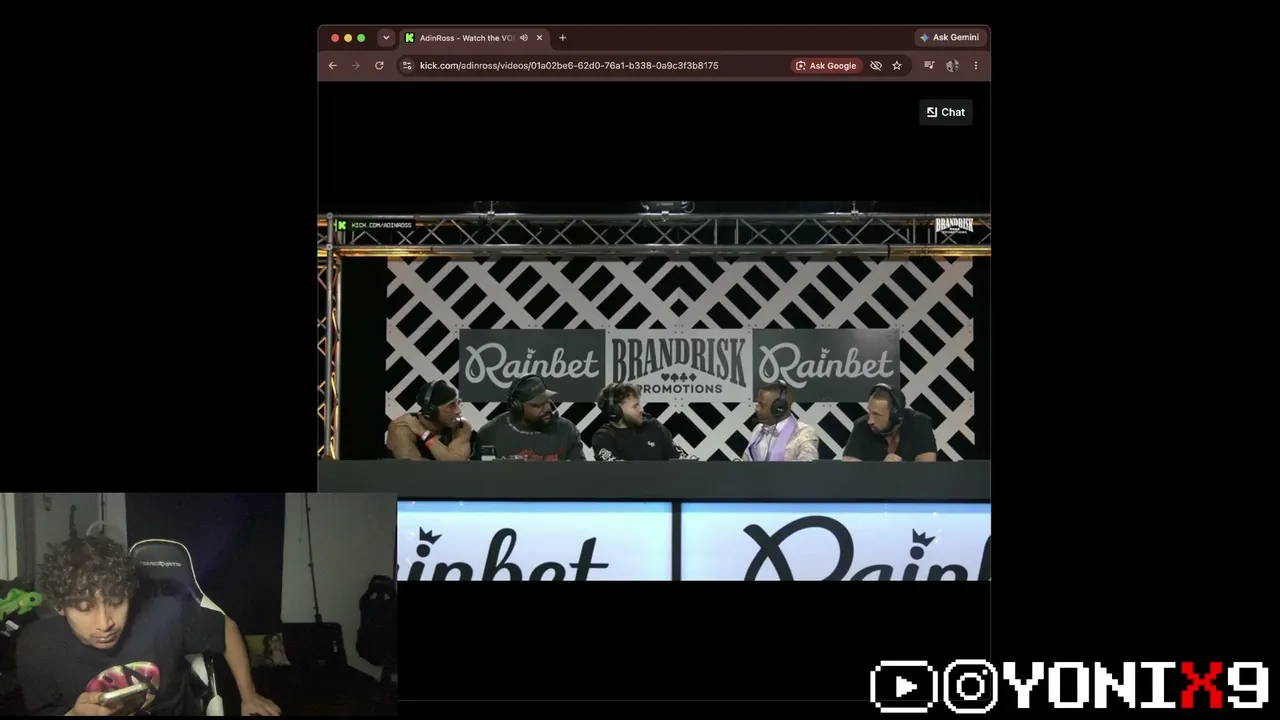1280x720 pixels.
Task: Click the browser forward arrow
Action: [x=355, y=65]
